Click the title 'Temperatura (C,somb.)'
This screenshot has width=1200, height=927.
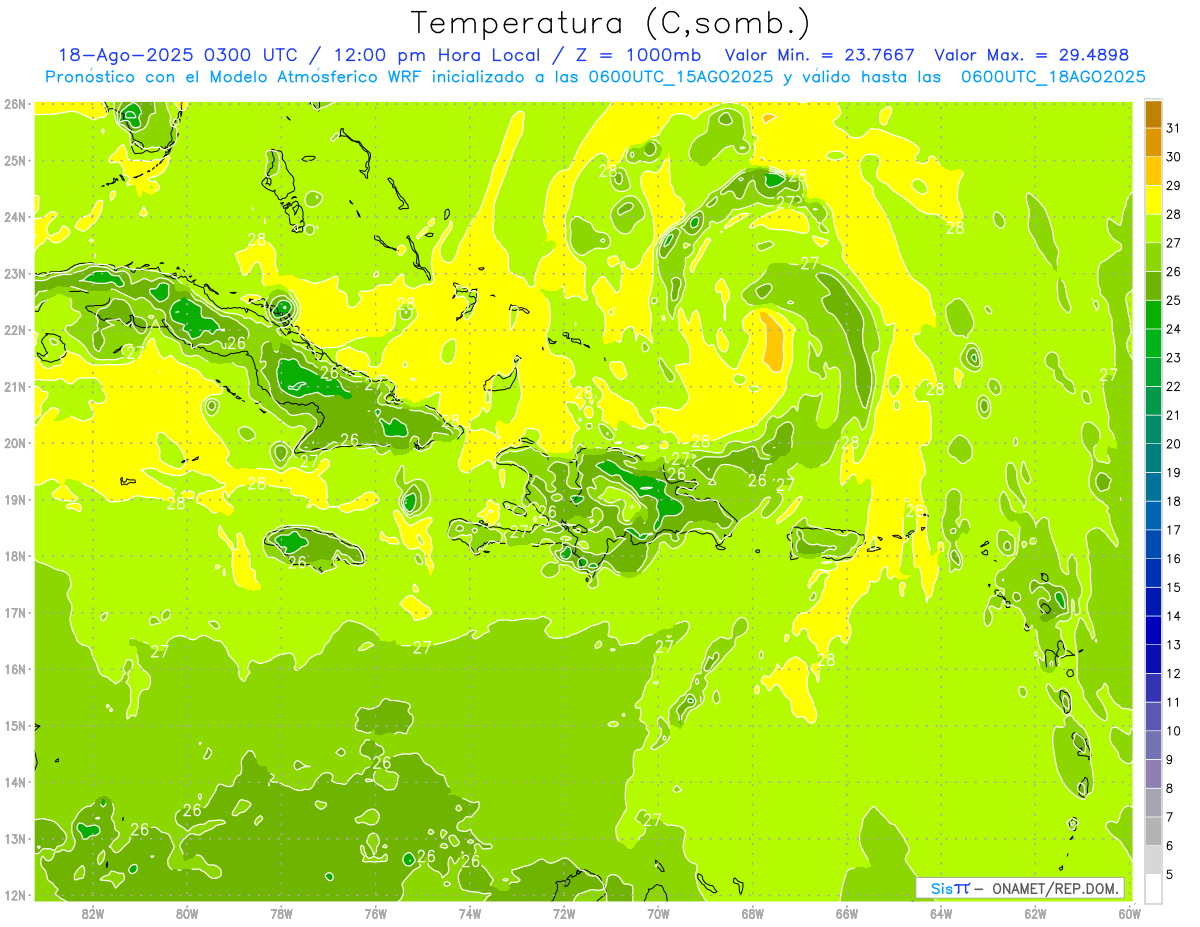[610, 23]
